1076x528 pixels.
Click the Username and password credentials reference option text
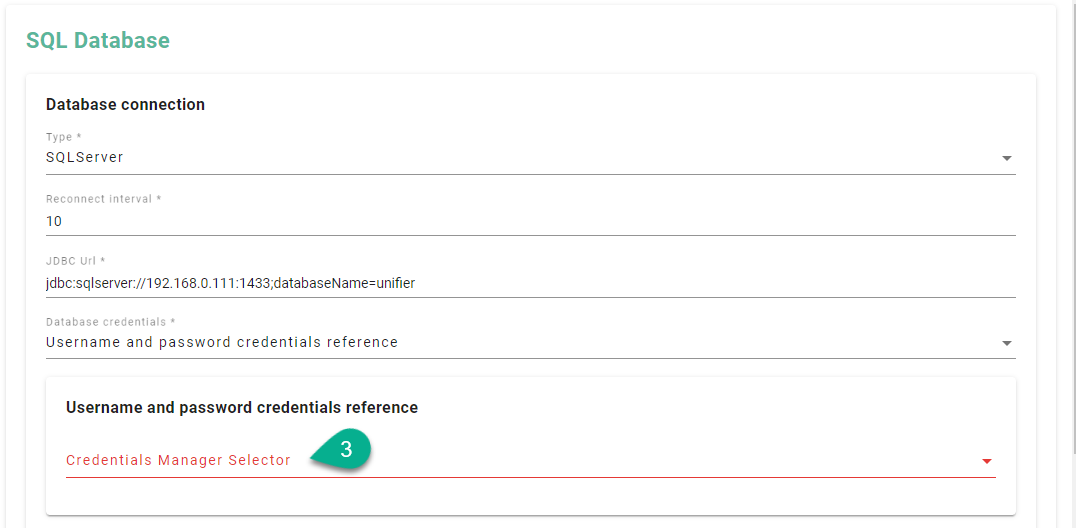coord(222,343)
